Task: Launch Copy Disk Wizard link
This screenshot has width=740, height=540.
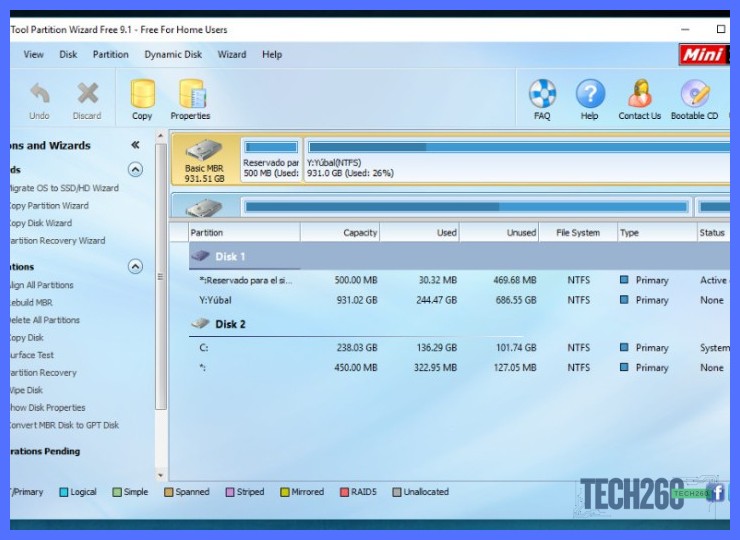Action: (x=41, y=223)
